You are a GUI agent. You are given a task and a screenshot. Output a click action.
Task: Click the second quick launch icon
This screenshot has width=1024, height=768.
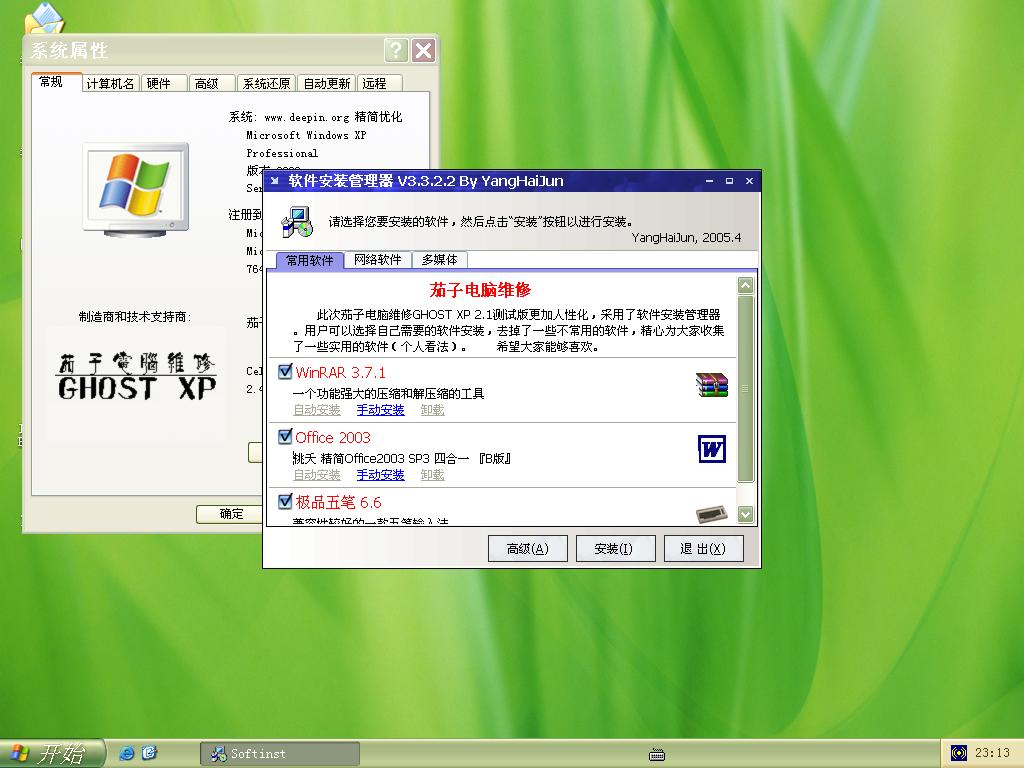coord(150,753)
